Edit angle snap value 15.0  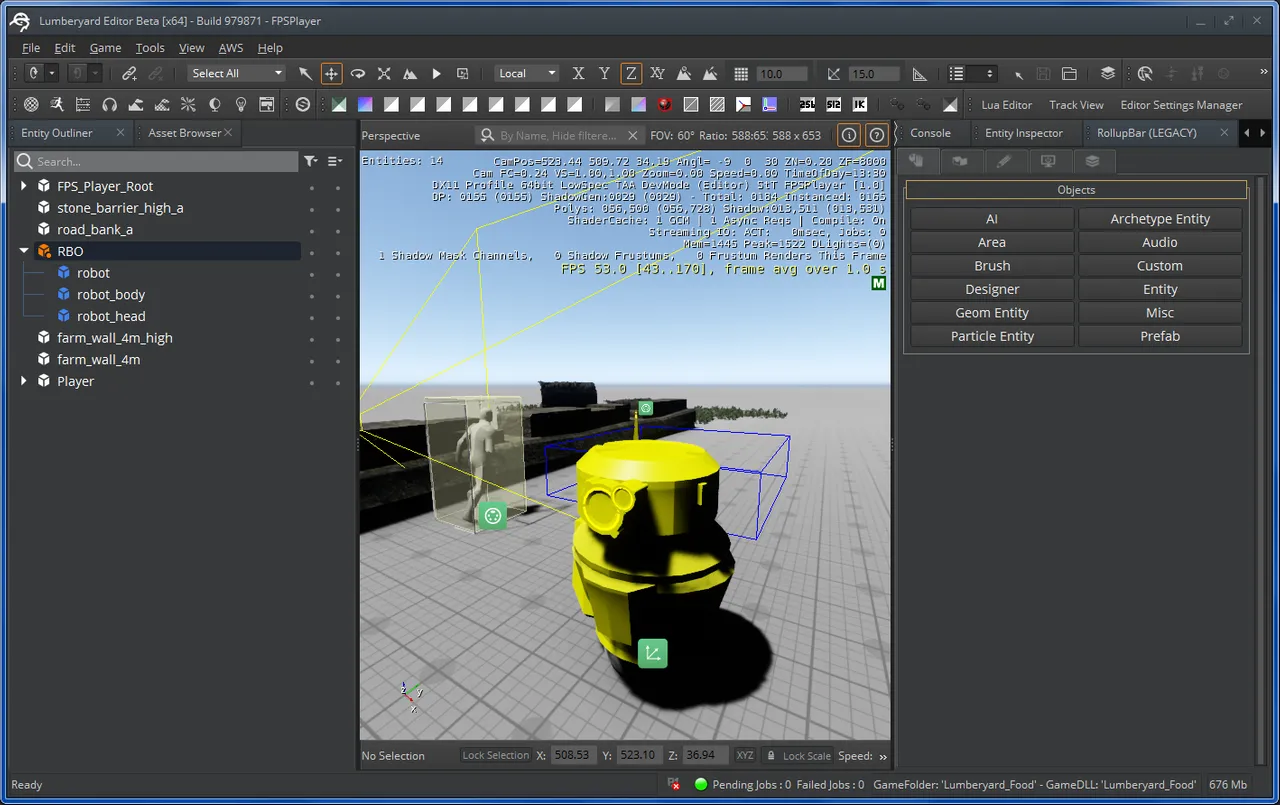pos(873,73)
